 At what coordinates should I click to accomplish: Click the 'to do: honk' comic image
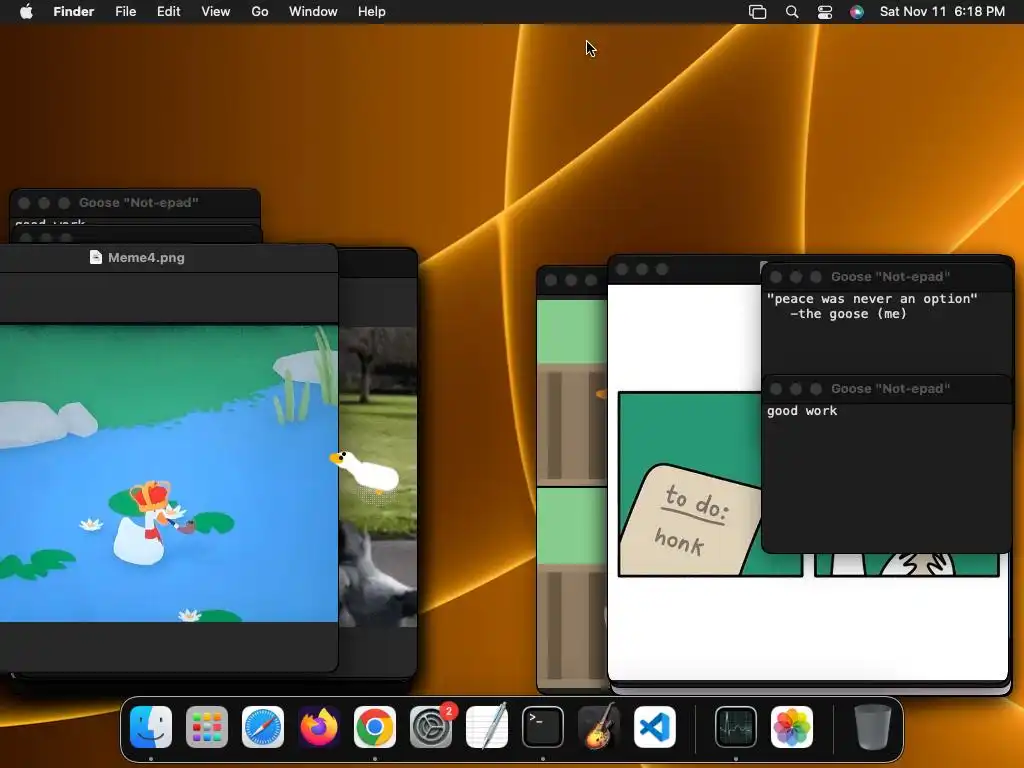(x=690, y=485)
